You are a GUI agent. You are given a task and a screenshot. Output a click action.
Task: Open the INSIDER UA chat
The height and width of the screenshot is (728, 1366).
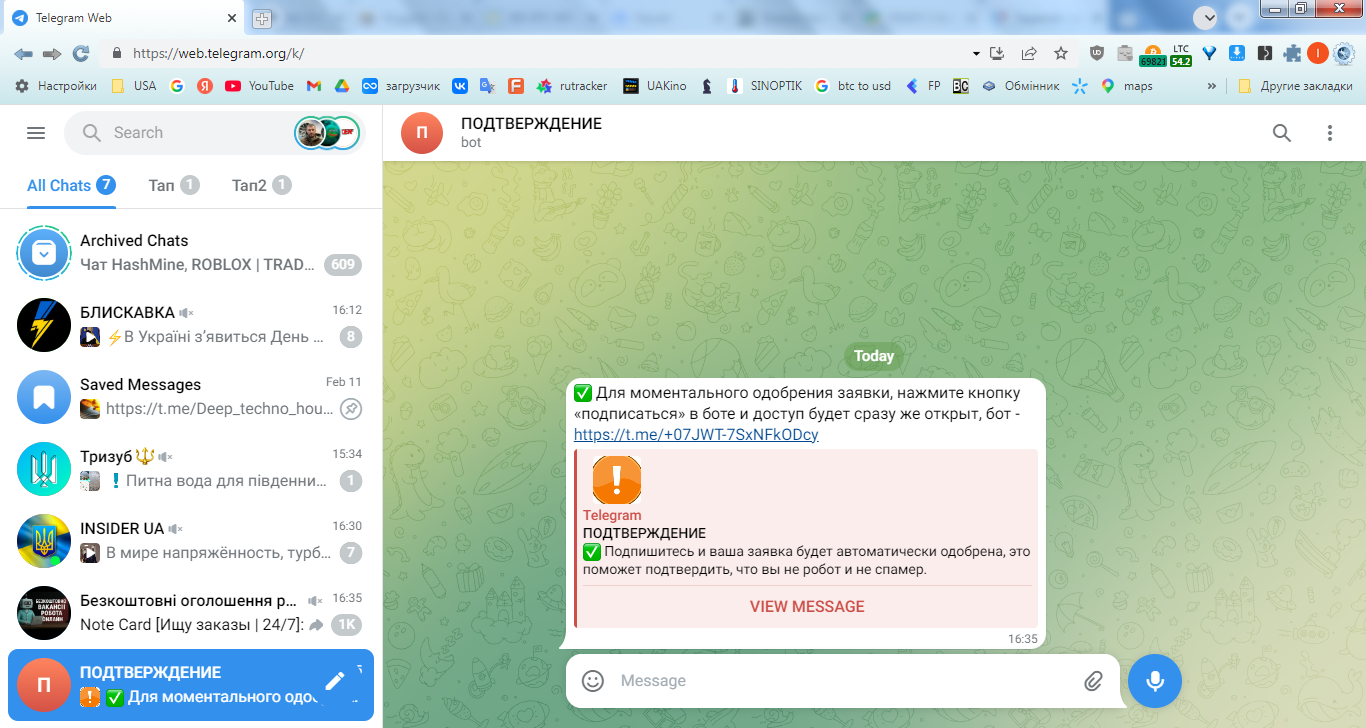(x=191, y=541)
